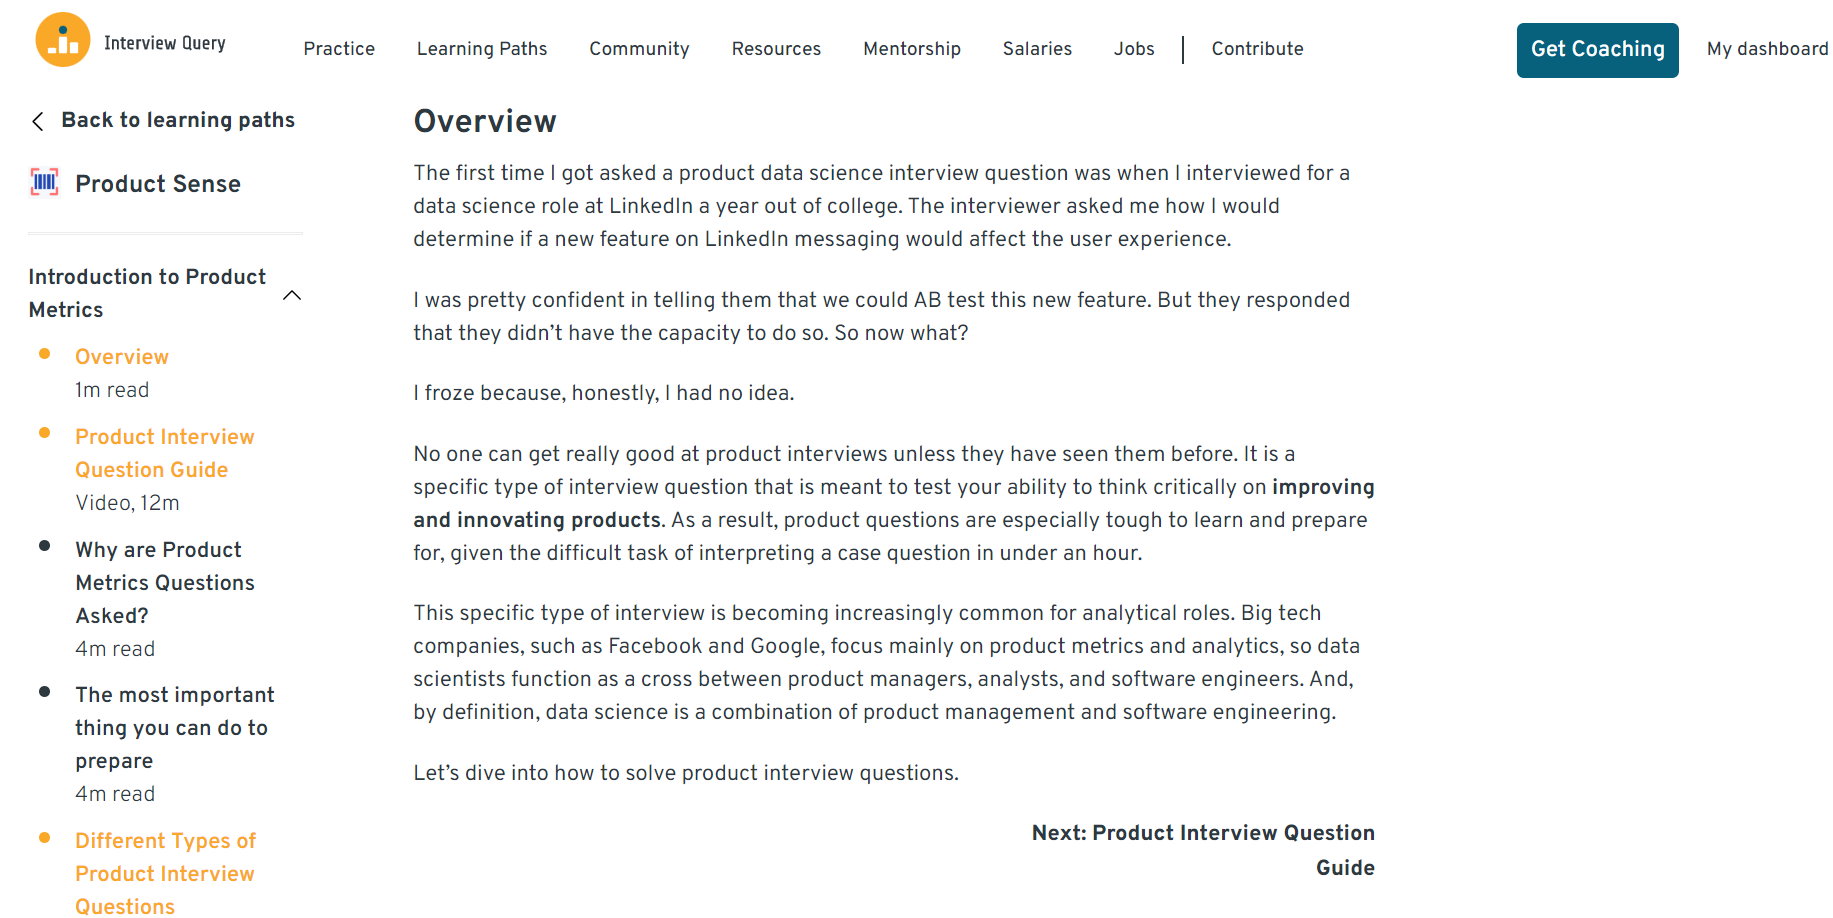Viewport: 1833px width, 918px height.
Task: Click the Contribute link
Action: (1257, 49)
